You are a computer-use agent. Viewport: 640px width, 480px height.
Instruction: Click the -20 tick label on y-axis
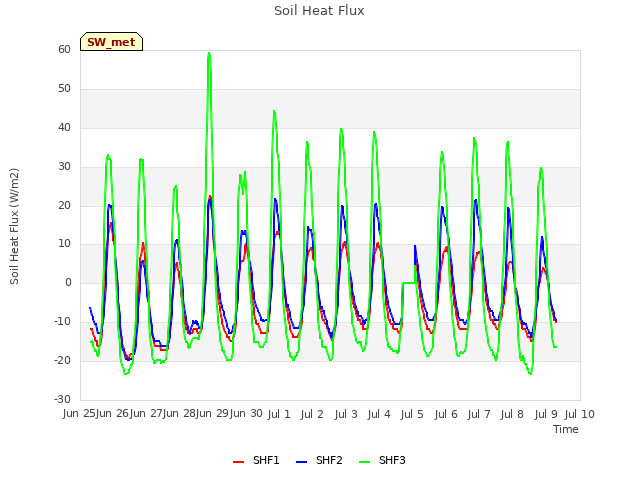coord(62,360)
